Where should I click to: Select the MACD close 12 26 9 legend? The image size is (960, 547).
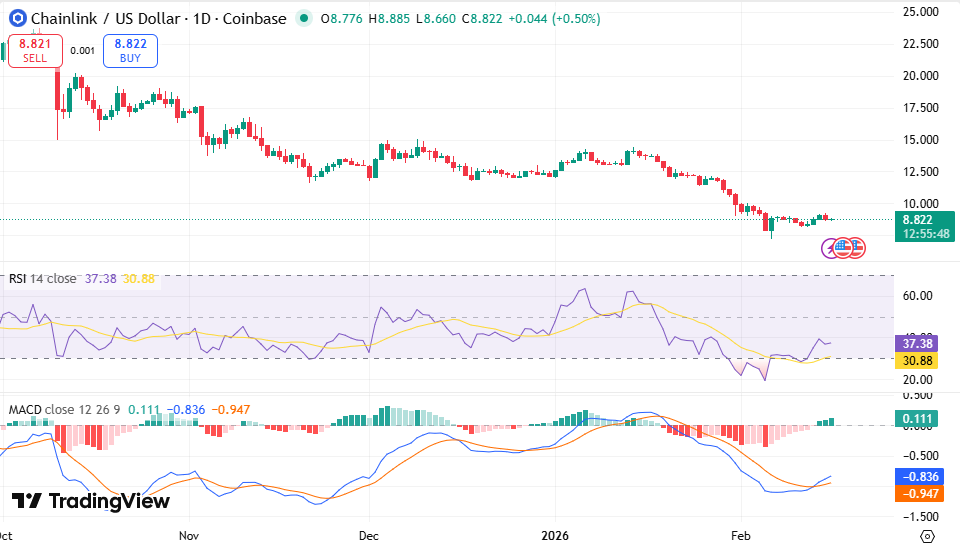coord(64,409)
